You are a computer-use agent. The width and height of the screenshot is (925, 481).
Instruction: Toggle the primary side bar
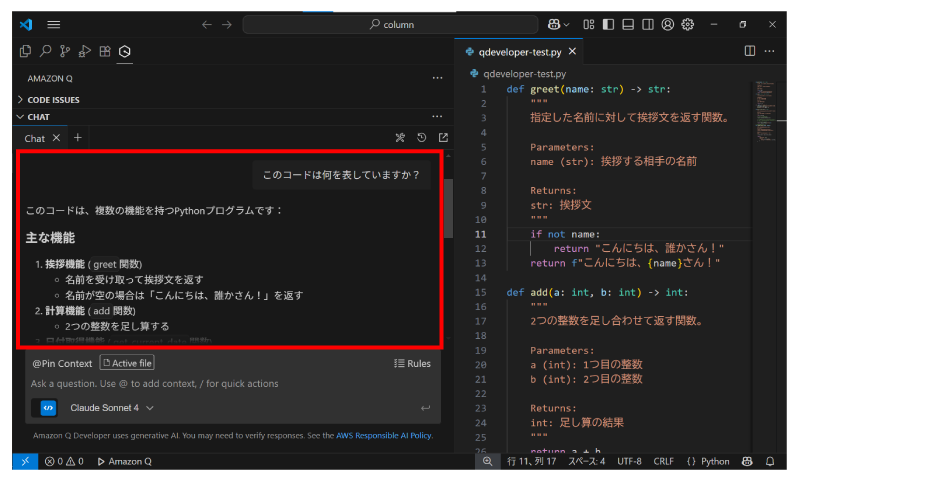608,24
